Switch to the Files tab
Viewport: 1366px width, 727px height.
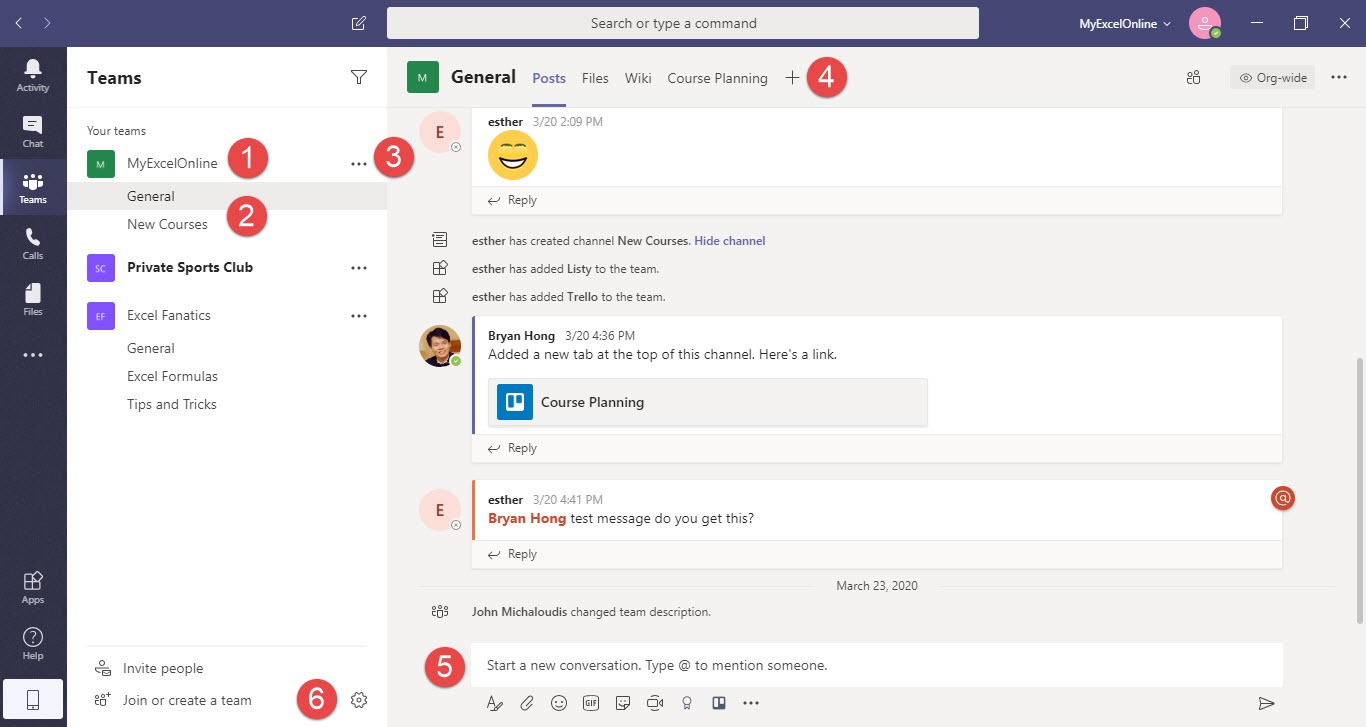(x=595, y=78)
